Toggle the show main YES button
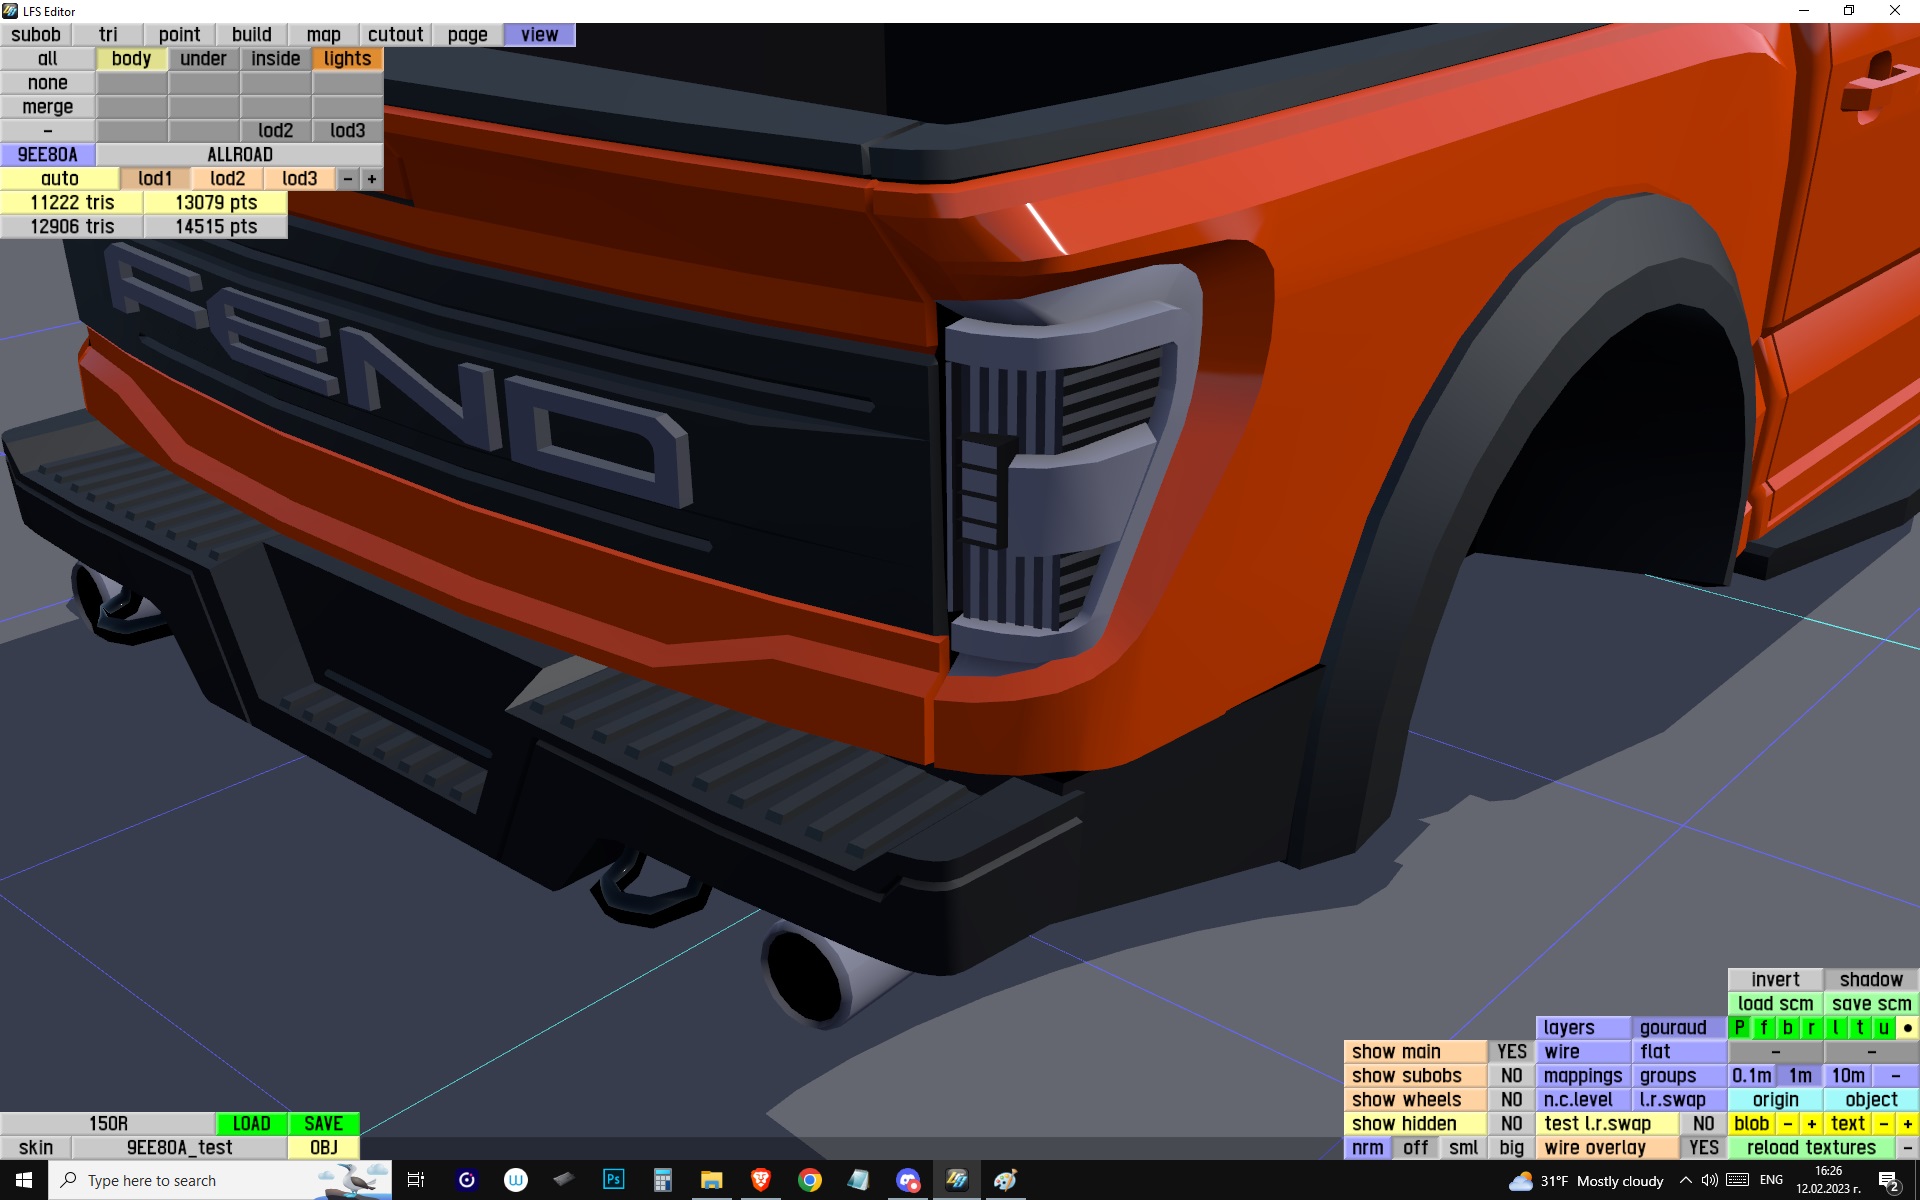The height and width of the screenshot is (1200, 1920). pos(1511,1052)
